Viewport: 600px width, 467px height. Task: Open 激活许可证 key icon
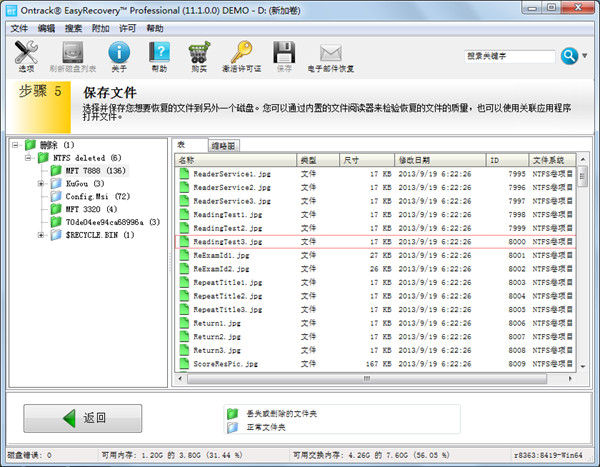coord(242,56)
